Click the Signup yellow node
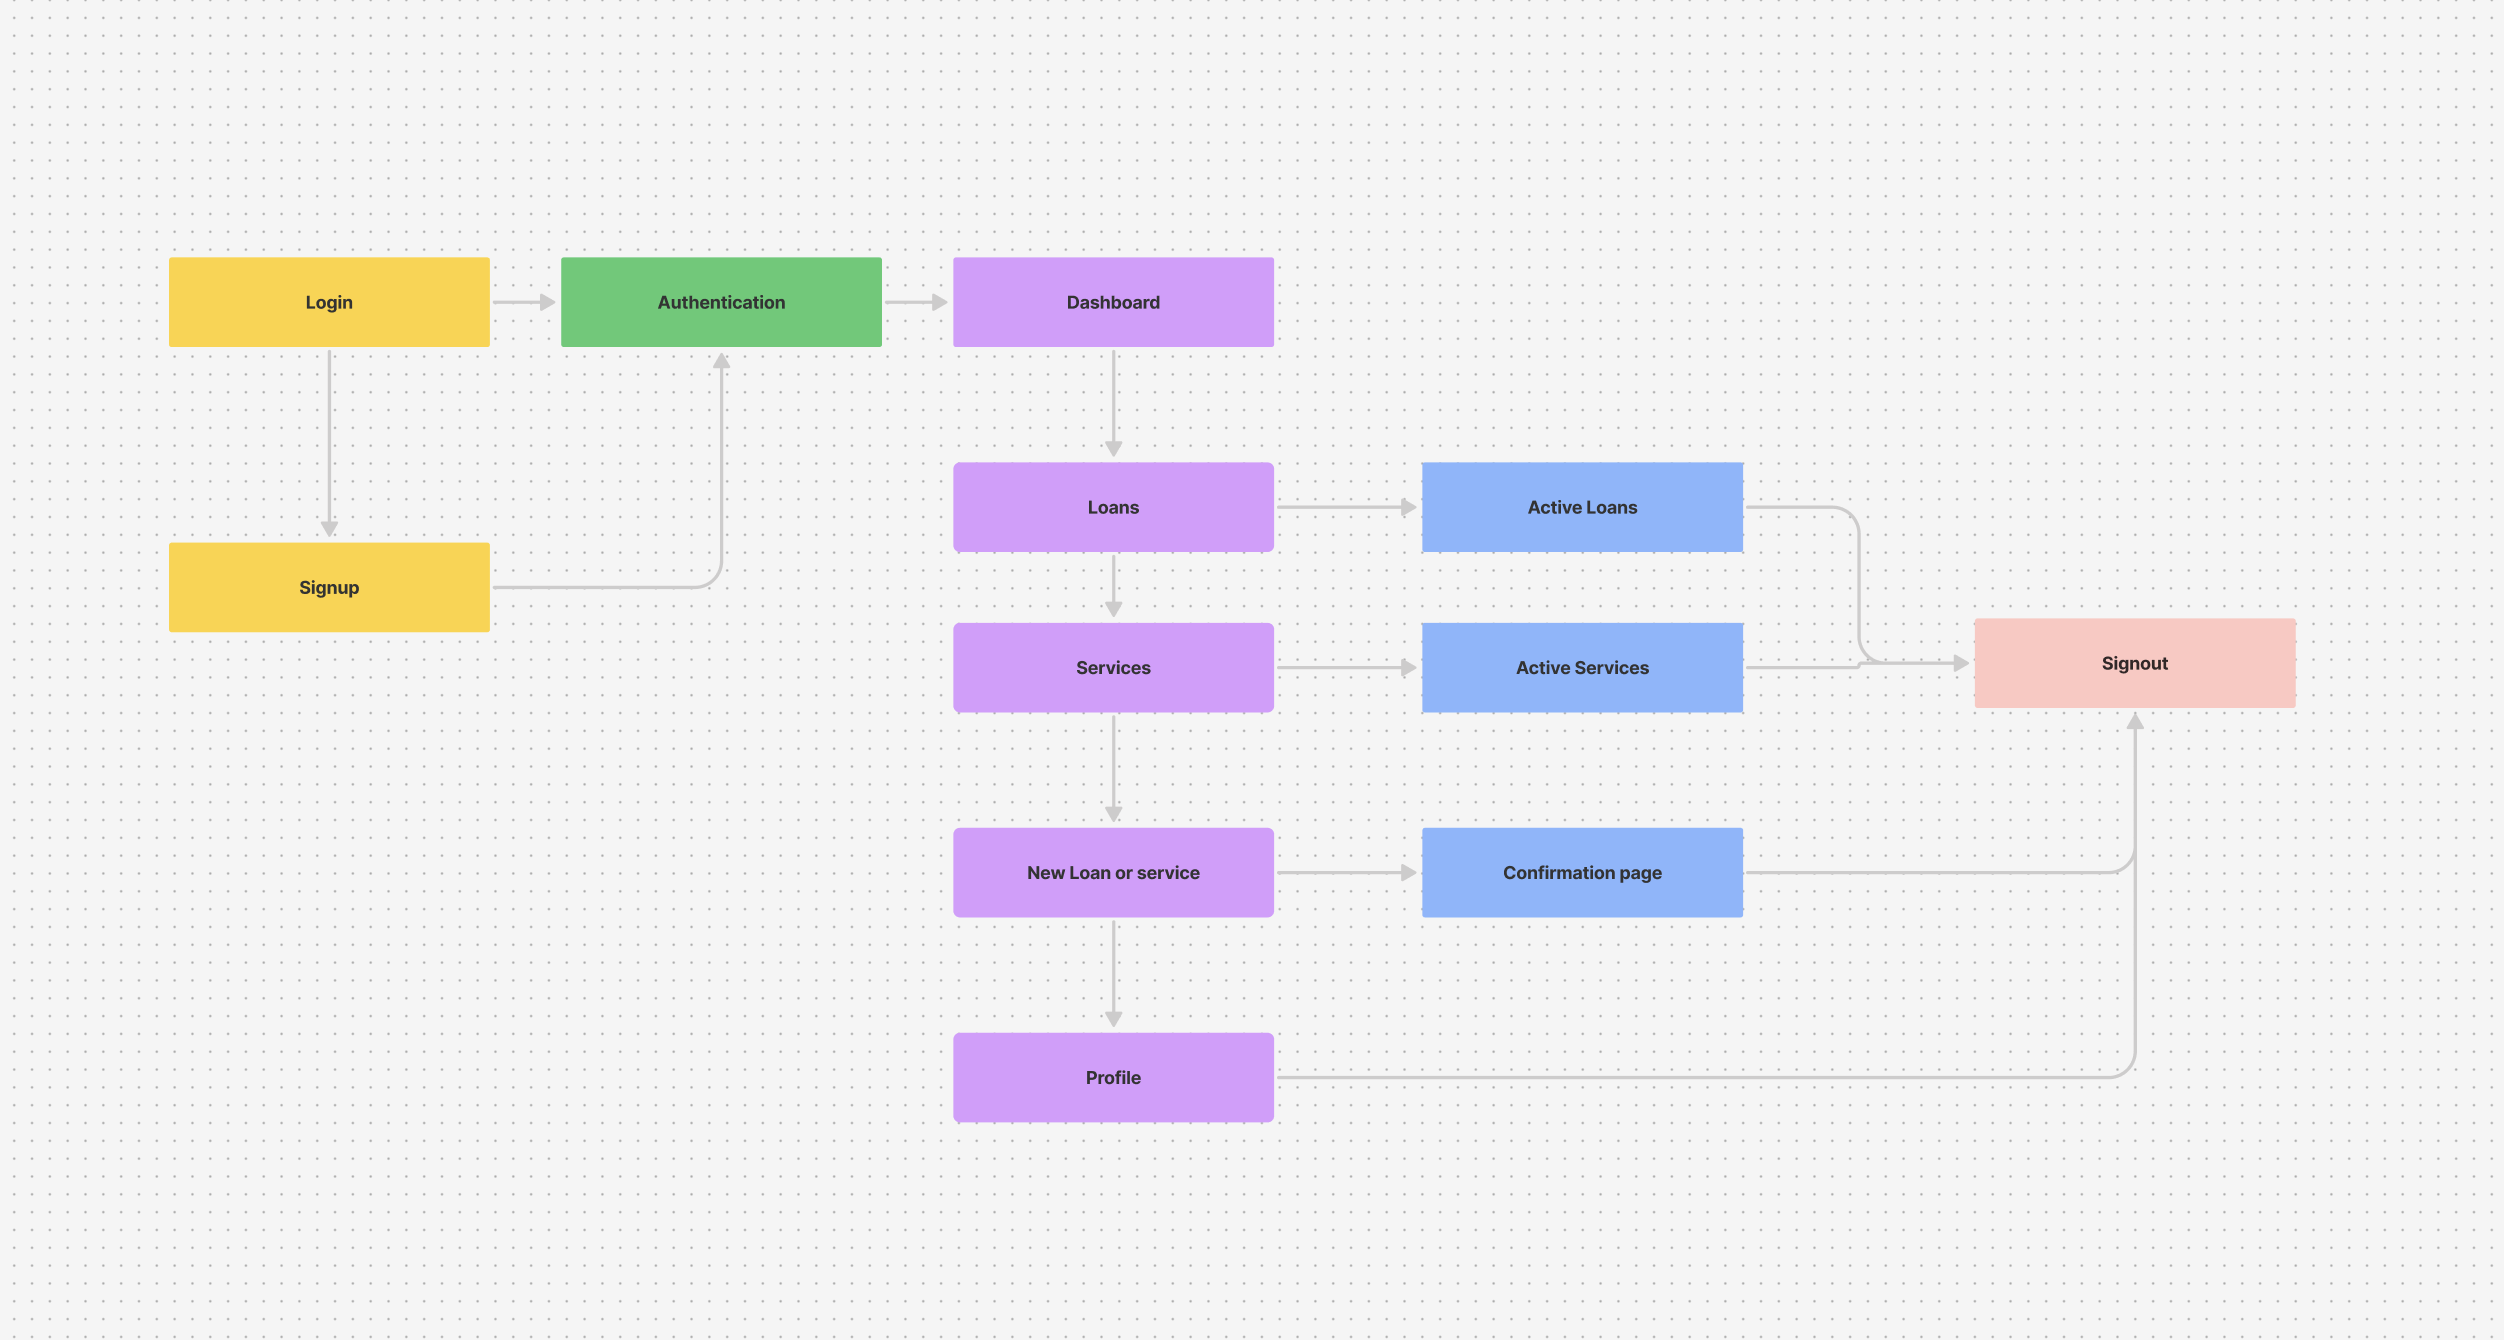The height and width of the screenshot is (1340, 2504). 329,587
